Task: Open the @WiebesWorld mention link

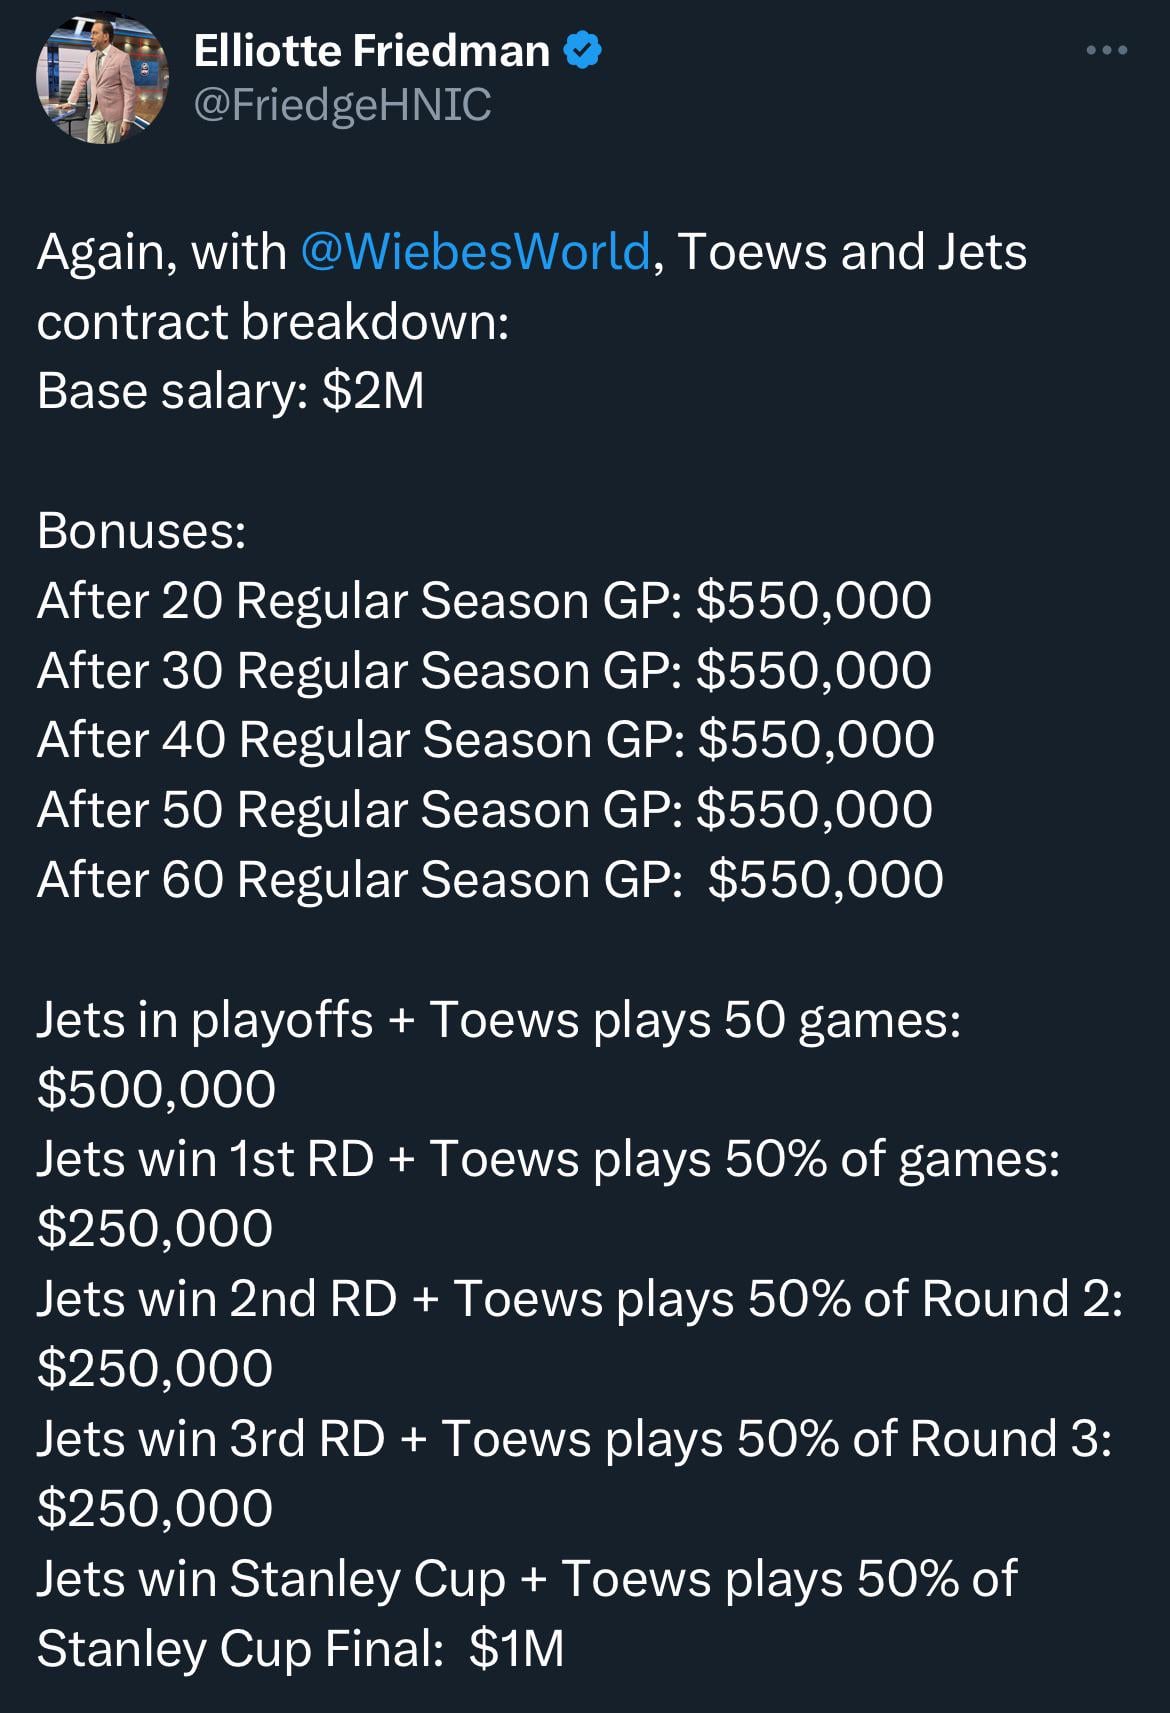Action: [x=475, y=251]
